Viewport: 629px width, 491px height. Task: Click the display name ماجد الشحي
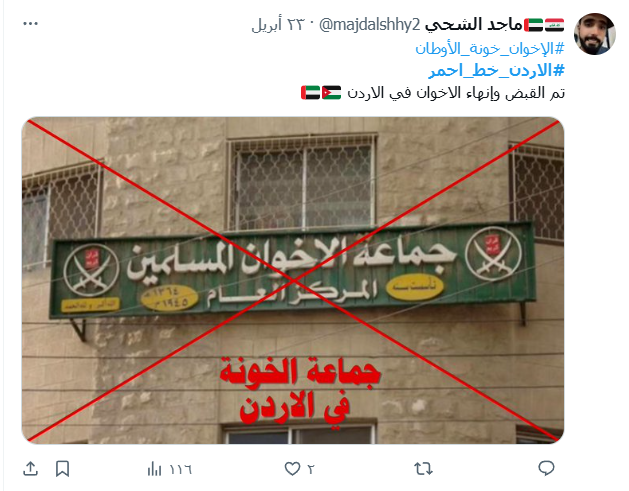pos(473,25)
